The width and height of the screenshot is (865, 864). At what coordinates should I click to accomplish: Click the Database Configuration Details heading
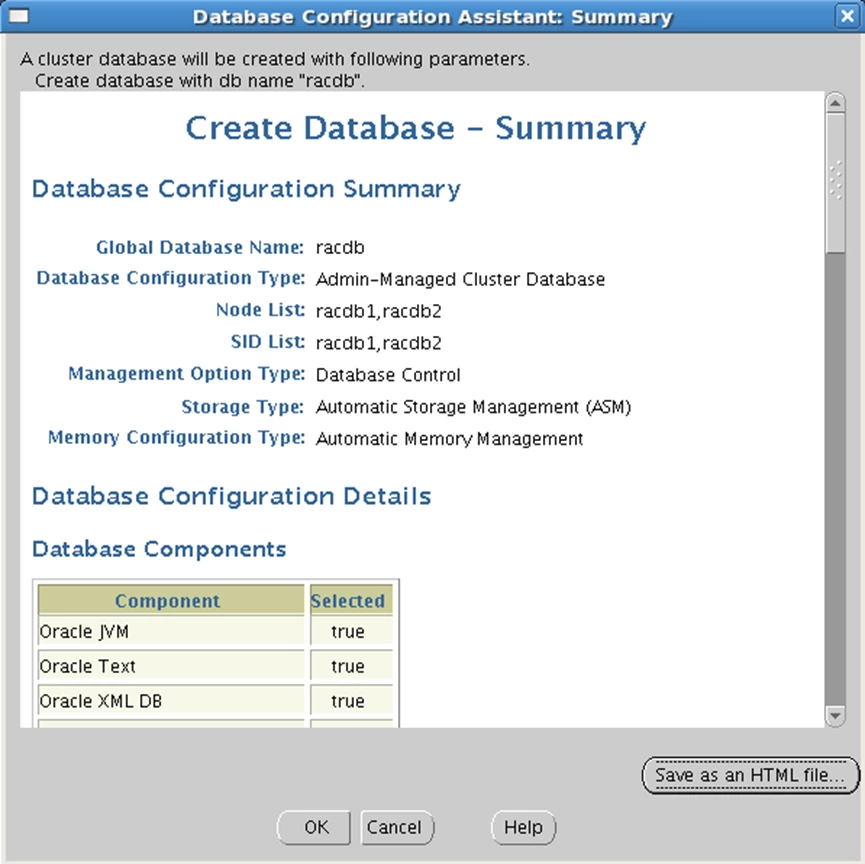[232, 496]
